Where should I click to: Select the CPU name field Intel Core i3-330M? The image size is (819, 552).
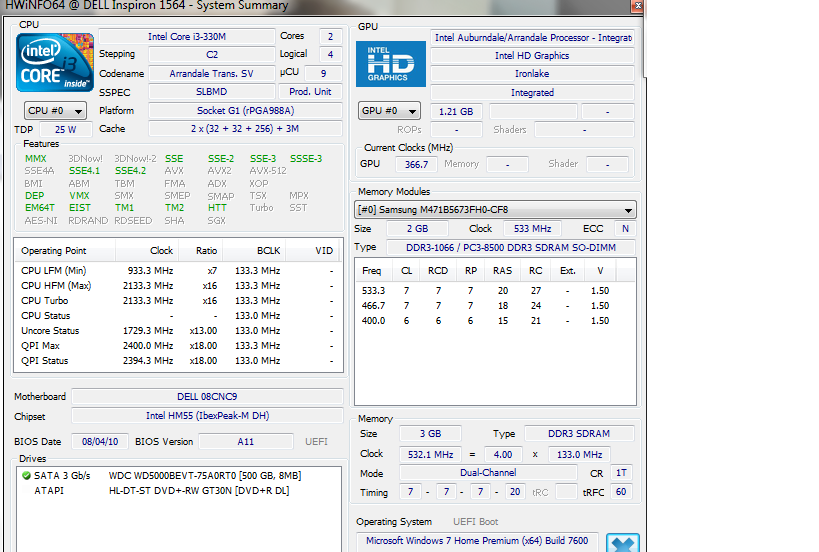pyautogui.click(x=187, y=37)
